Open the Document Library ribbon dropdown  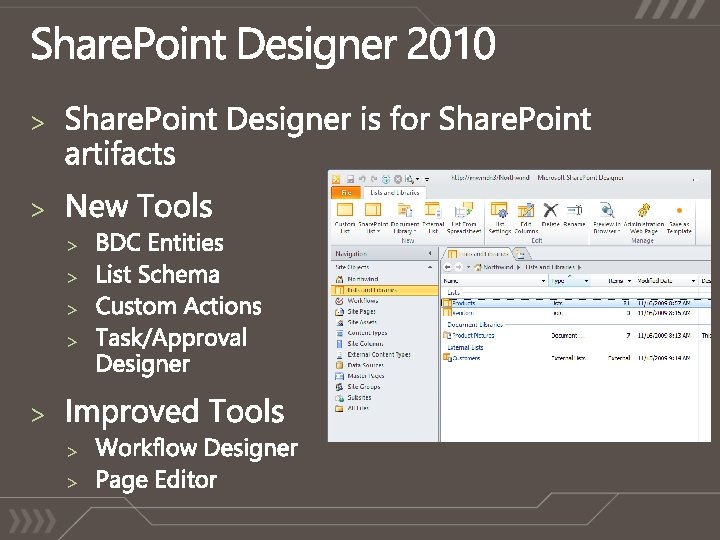[405, 217]
